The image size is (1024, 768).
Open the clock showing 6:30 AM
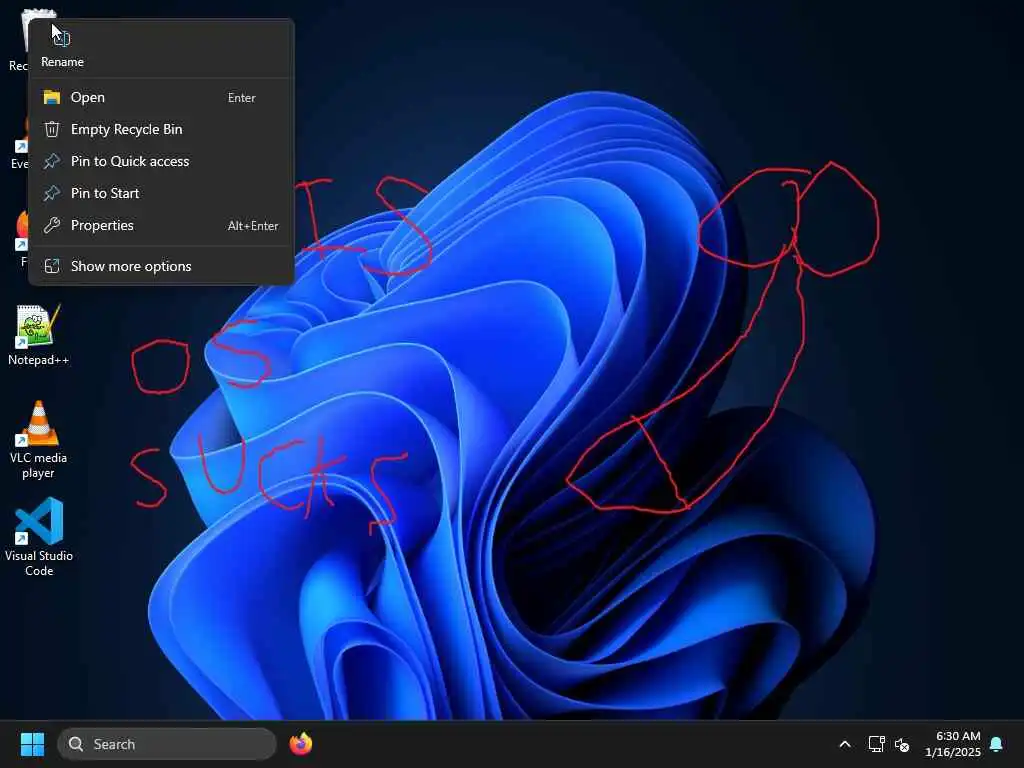point(953,744)
